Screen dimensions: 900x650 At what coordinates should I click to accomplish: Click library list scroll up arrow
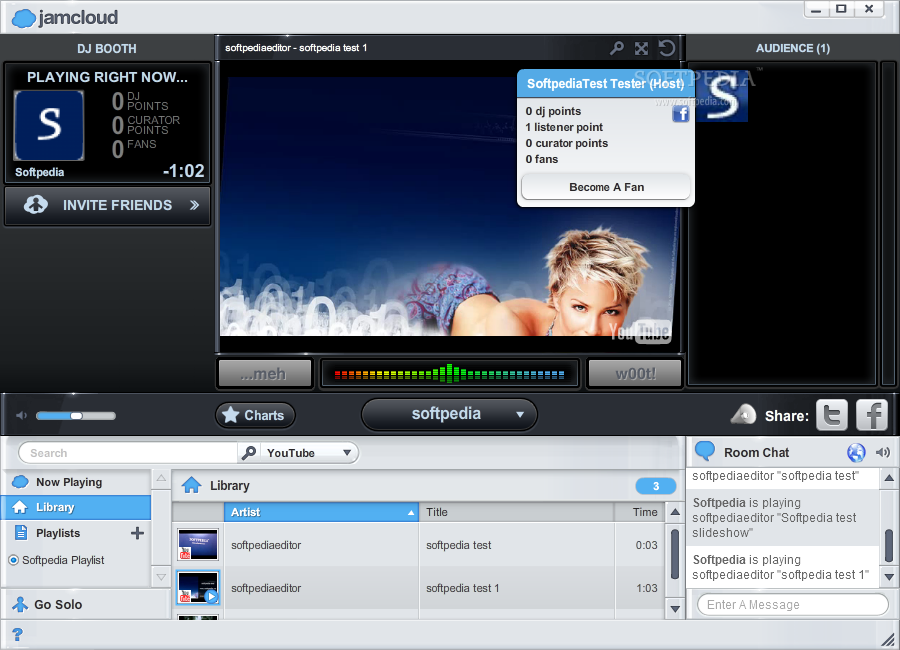(x=676, y=512)
